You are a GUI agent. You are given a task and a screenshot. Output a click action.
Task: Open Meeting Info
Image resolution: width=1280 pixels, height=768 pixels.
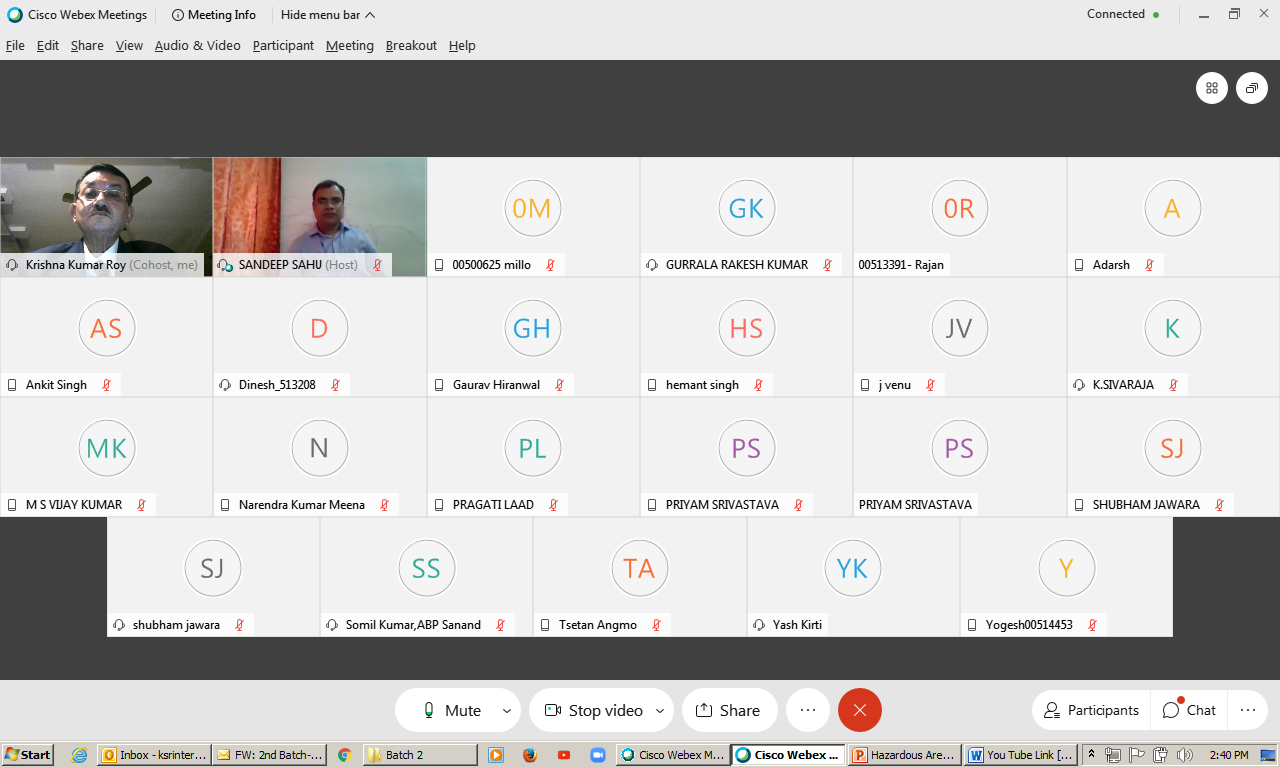coord(214,15)
